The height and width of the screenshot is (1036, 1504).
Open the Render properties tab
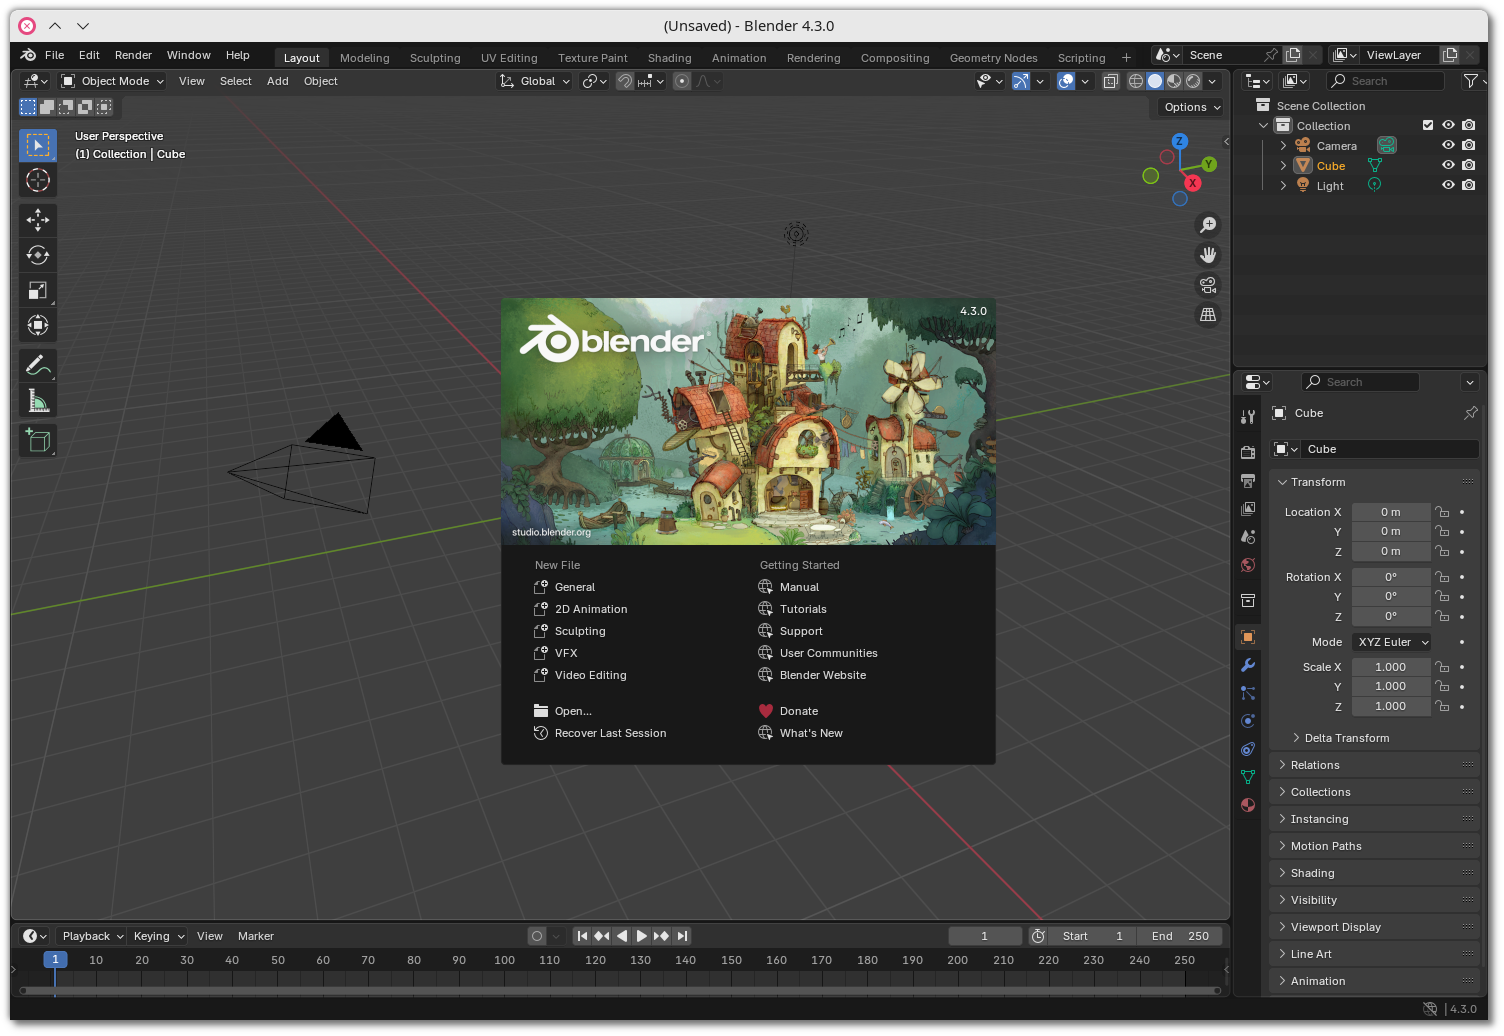(x=1248, y=453)
